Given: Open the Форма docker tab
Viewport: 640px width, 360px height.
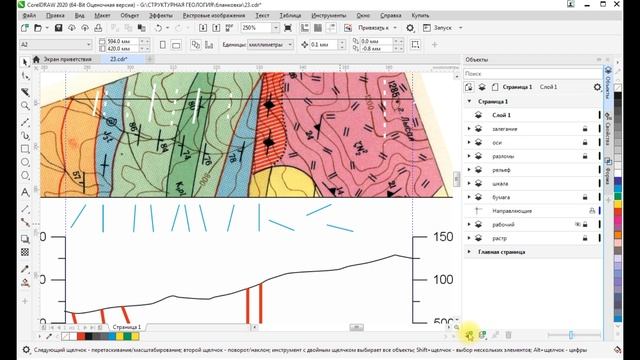Looking at the screenshot, I should point(608,171).
